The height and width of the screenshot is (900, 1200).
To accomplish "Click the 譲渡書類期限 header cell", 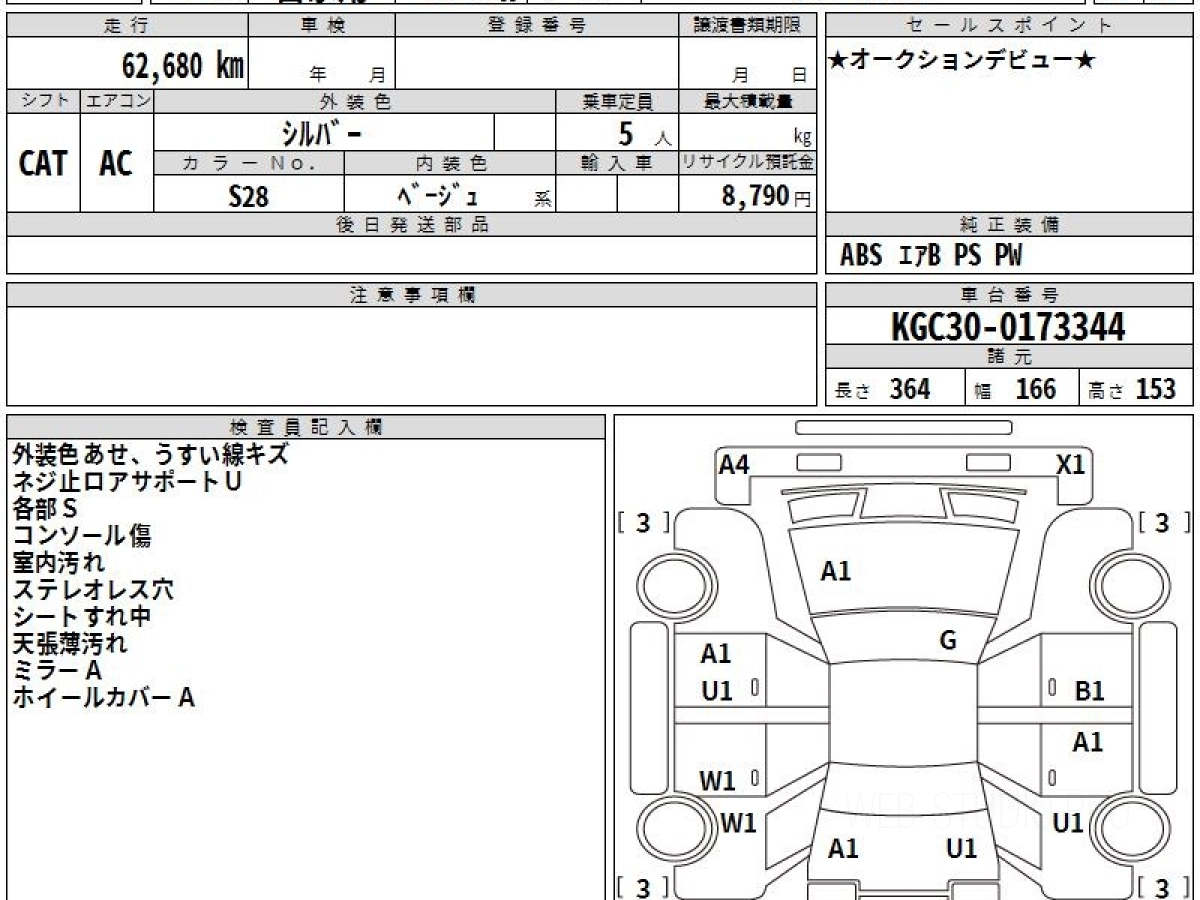I will tap(747, 26).
